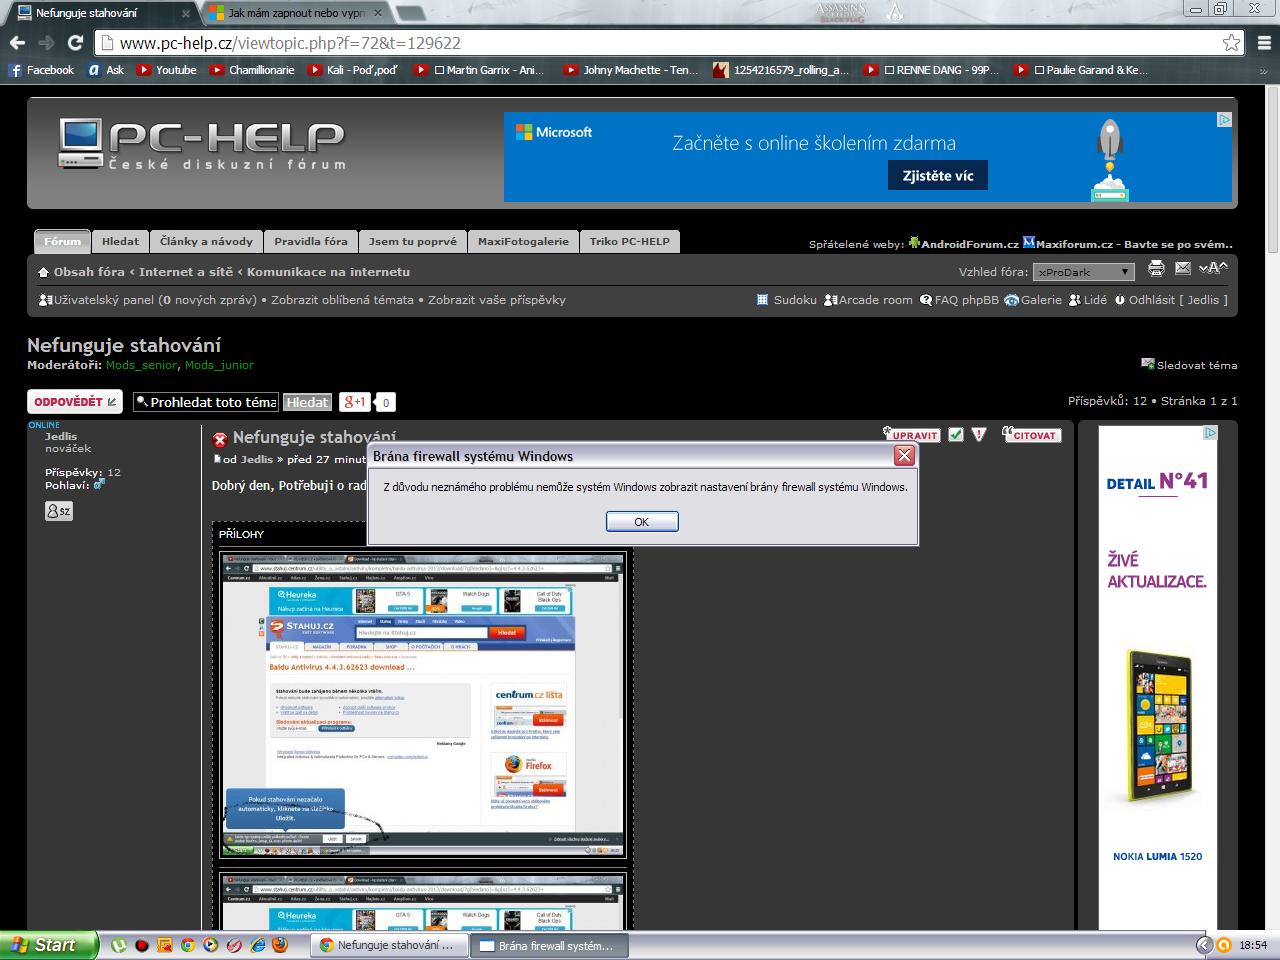
Task: Reload the pc-help.cz page
Action: (x=75, y=43)
